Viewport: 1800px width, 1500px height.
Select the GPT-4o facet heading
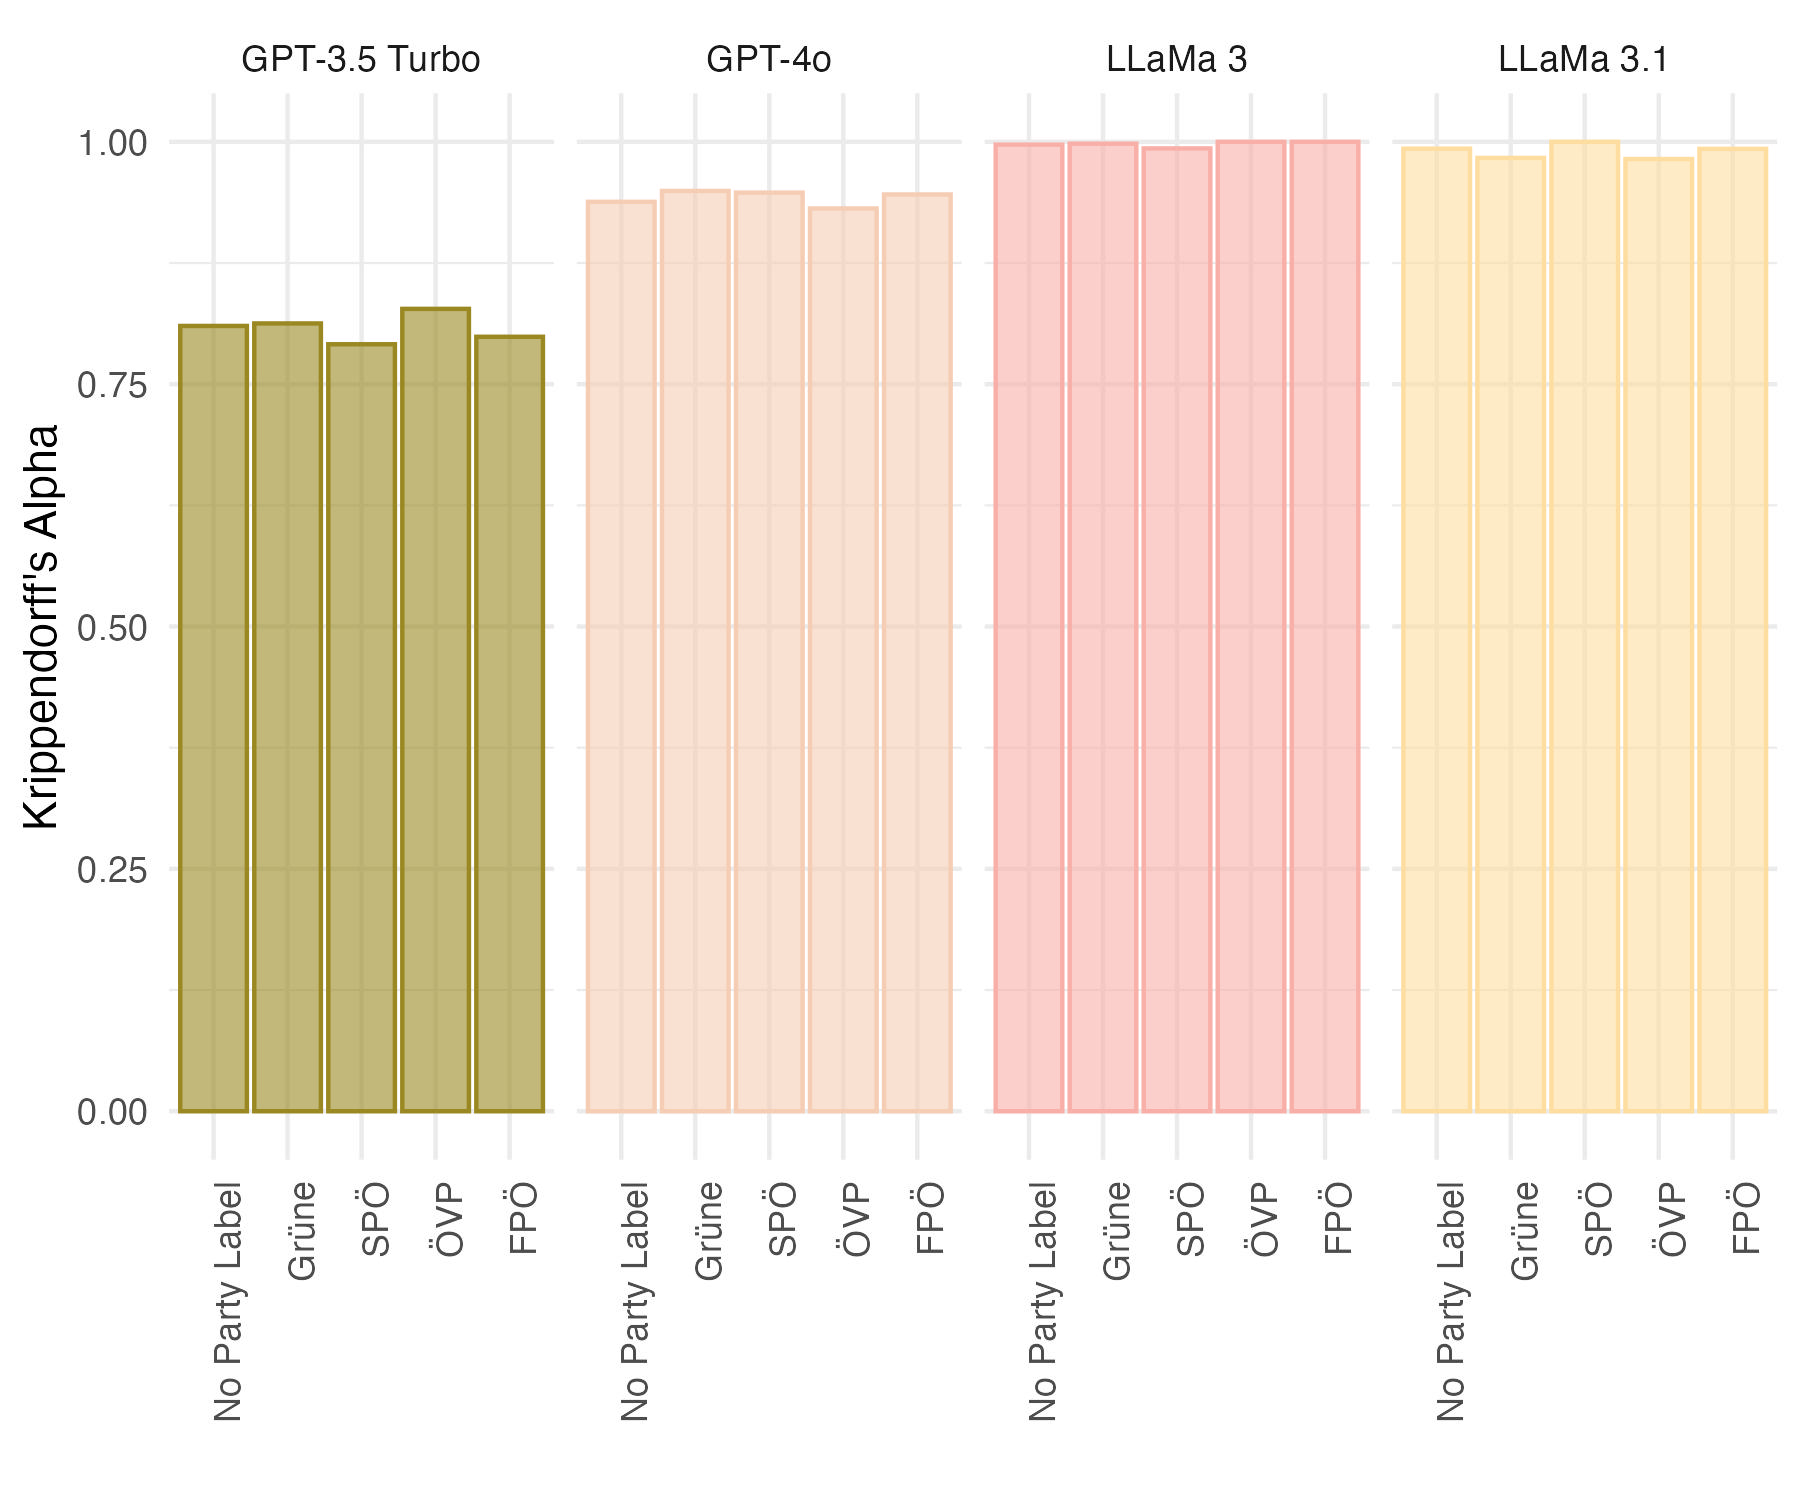tap(768, 60)
